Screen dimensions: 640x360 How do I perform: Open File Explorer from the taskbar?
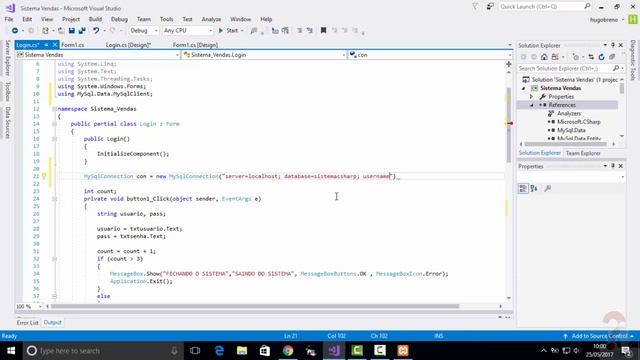[242, 351]
